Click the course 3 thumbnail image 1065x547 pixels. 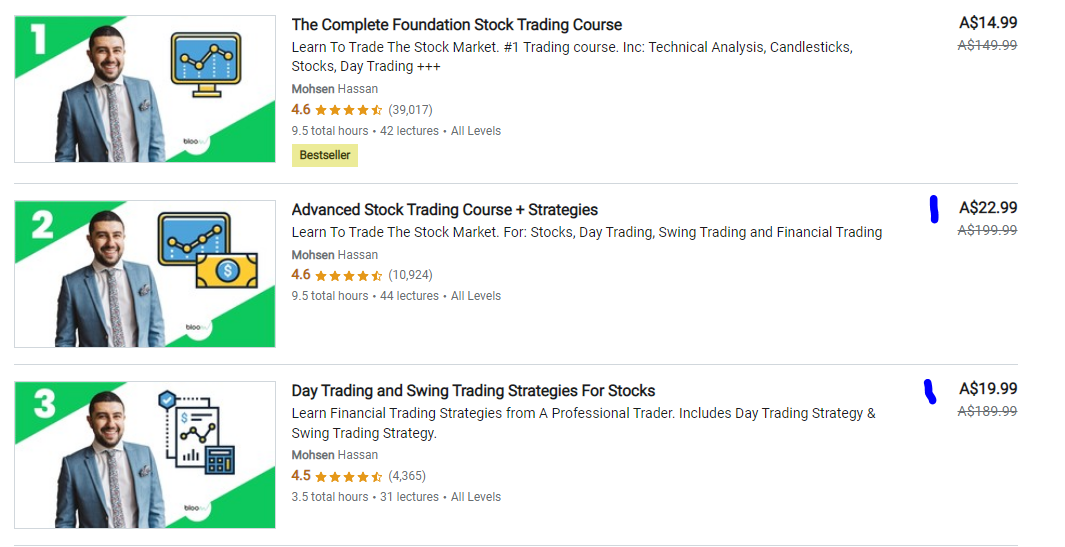pyautogui.click(x=145, y=455)
